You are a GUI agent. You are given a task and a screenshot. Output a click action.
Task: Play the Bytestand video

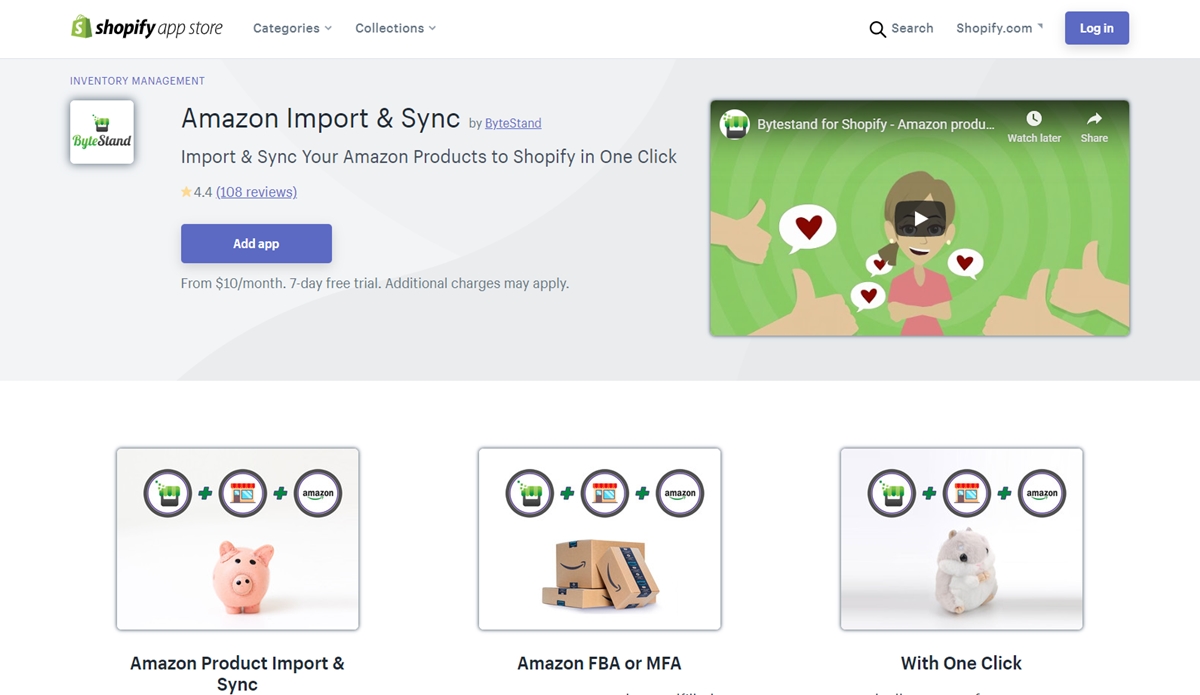tap(920, 219)
